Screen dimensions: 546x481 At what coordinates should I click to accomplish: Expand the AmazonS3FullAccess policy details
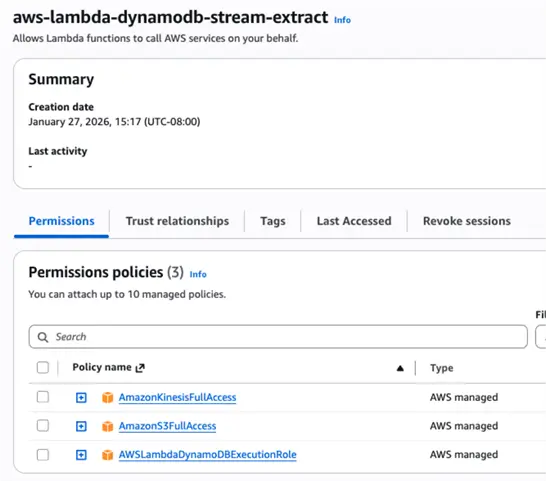click(x=81, y=426)
